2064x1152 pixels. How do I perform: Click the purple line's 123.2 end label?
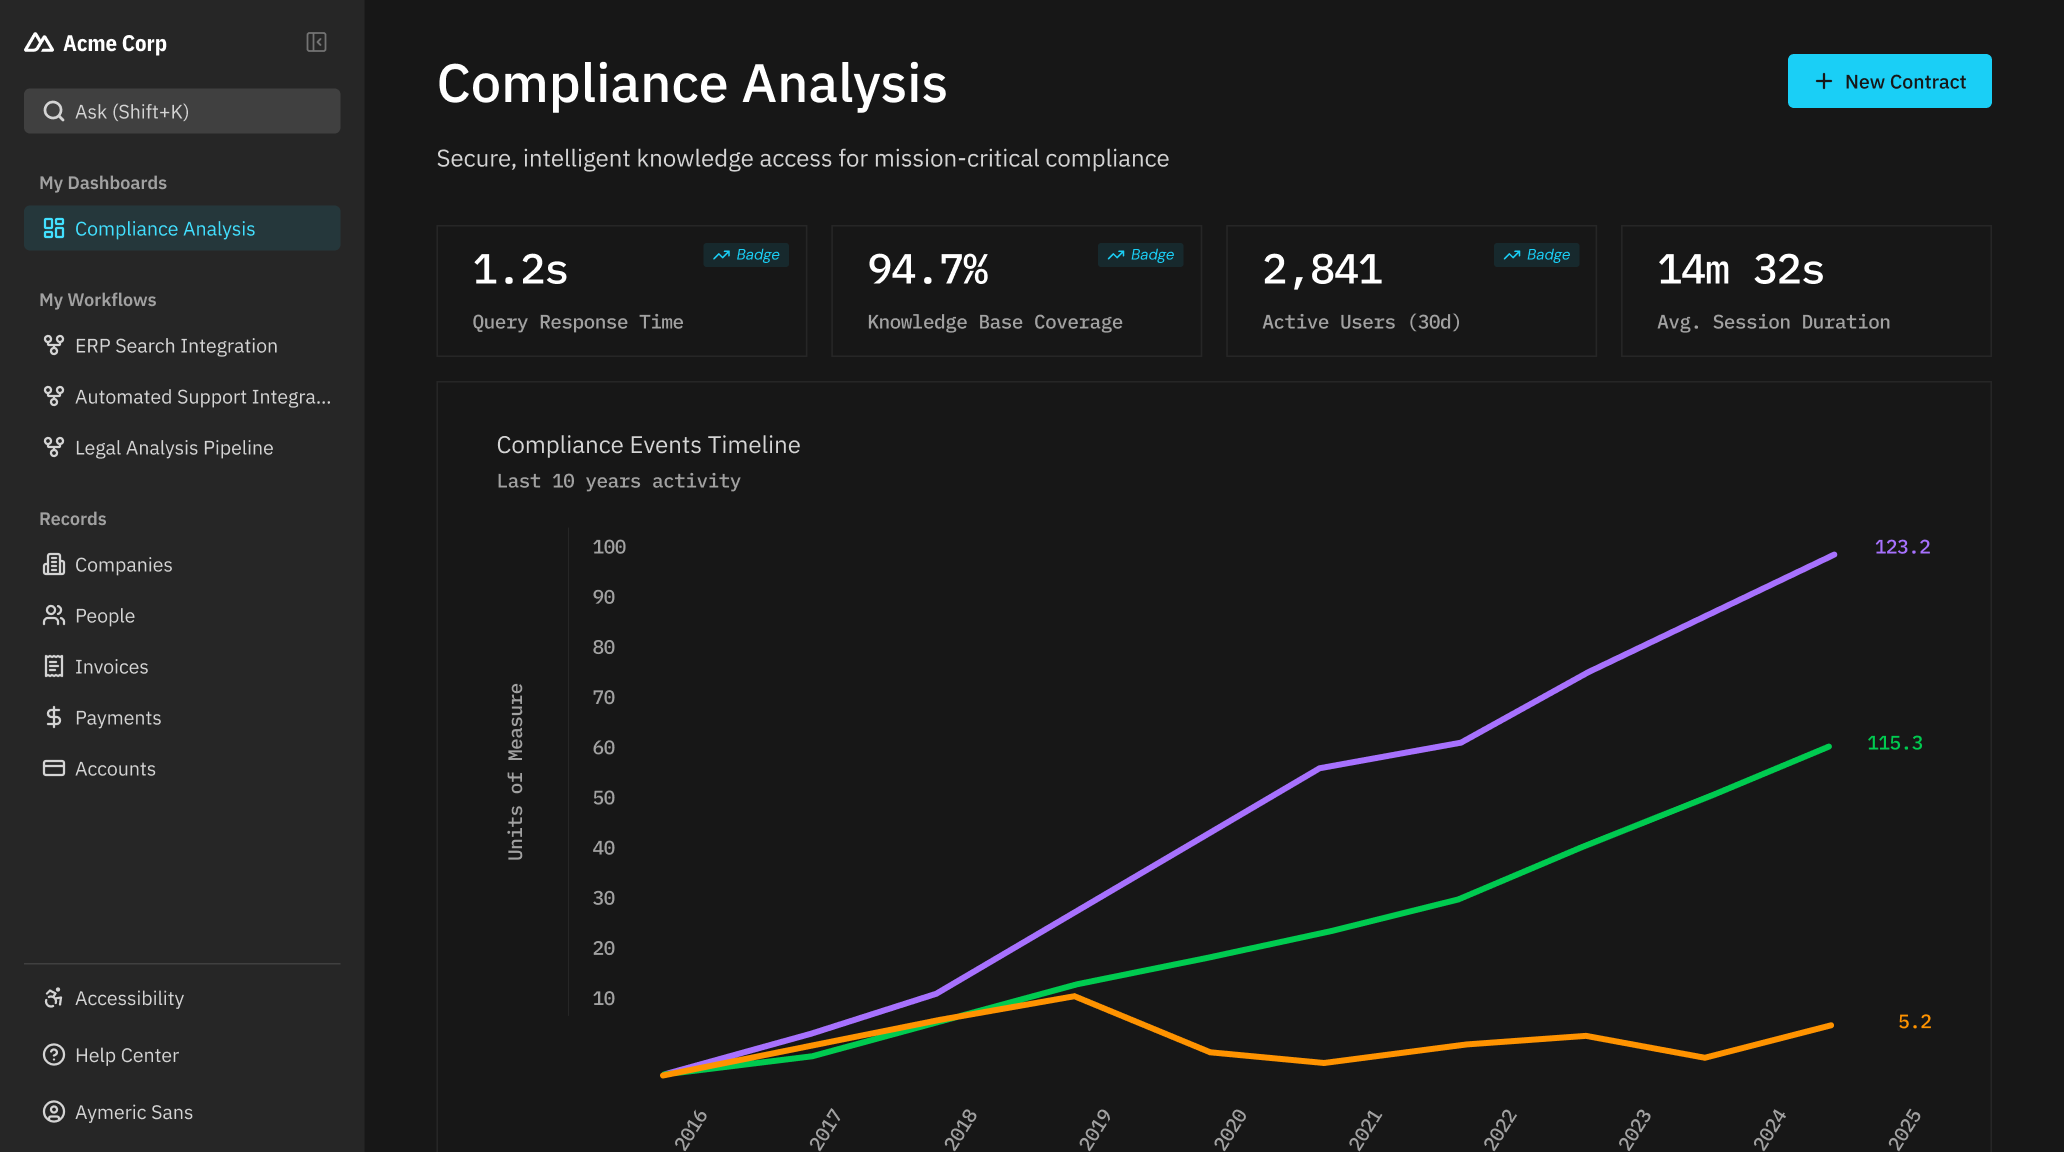[x=1902, y=547]
